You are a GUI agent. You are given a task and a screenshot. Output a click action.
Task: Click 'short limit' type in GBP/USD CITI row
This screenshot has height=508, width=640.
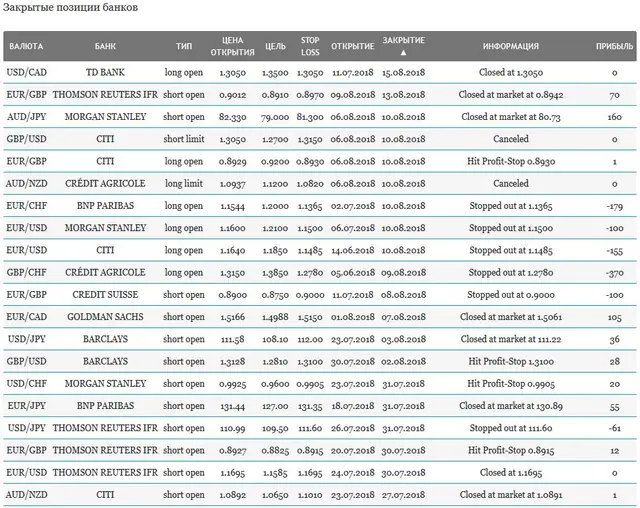pos(184,139)
